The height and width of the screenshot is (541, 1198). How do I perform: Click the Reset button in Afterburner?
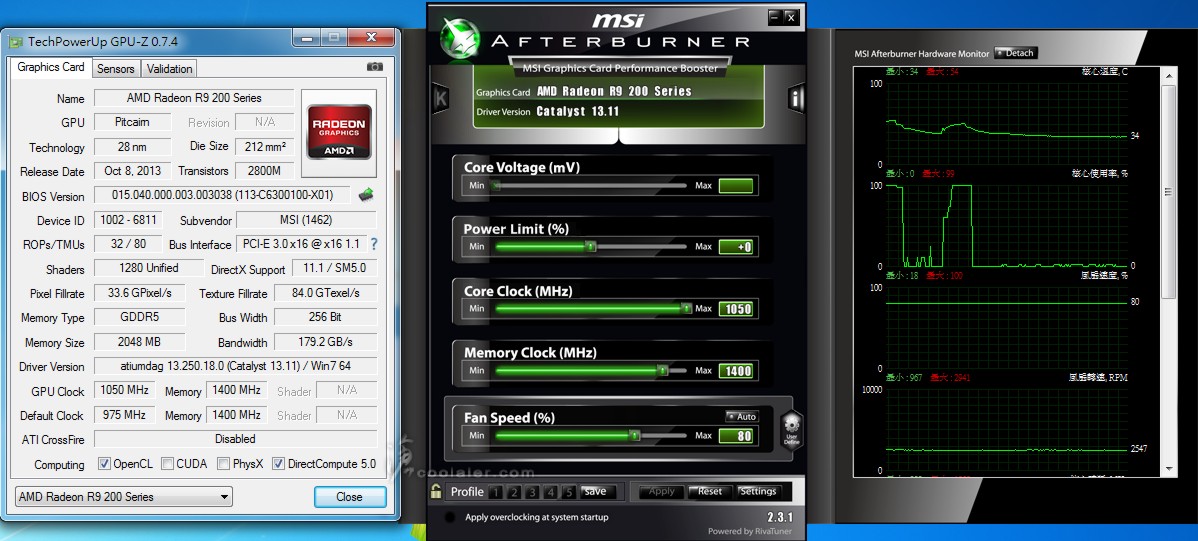pyautogui.click(x=710, y=491)
